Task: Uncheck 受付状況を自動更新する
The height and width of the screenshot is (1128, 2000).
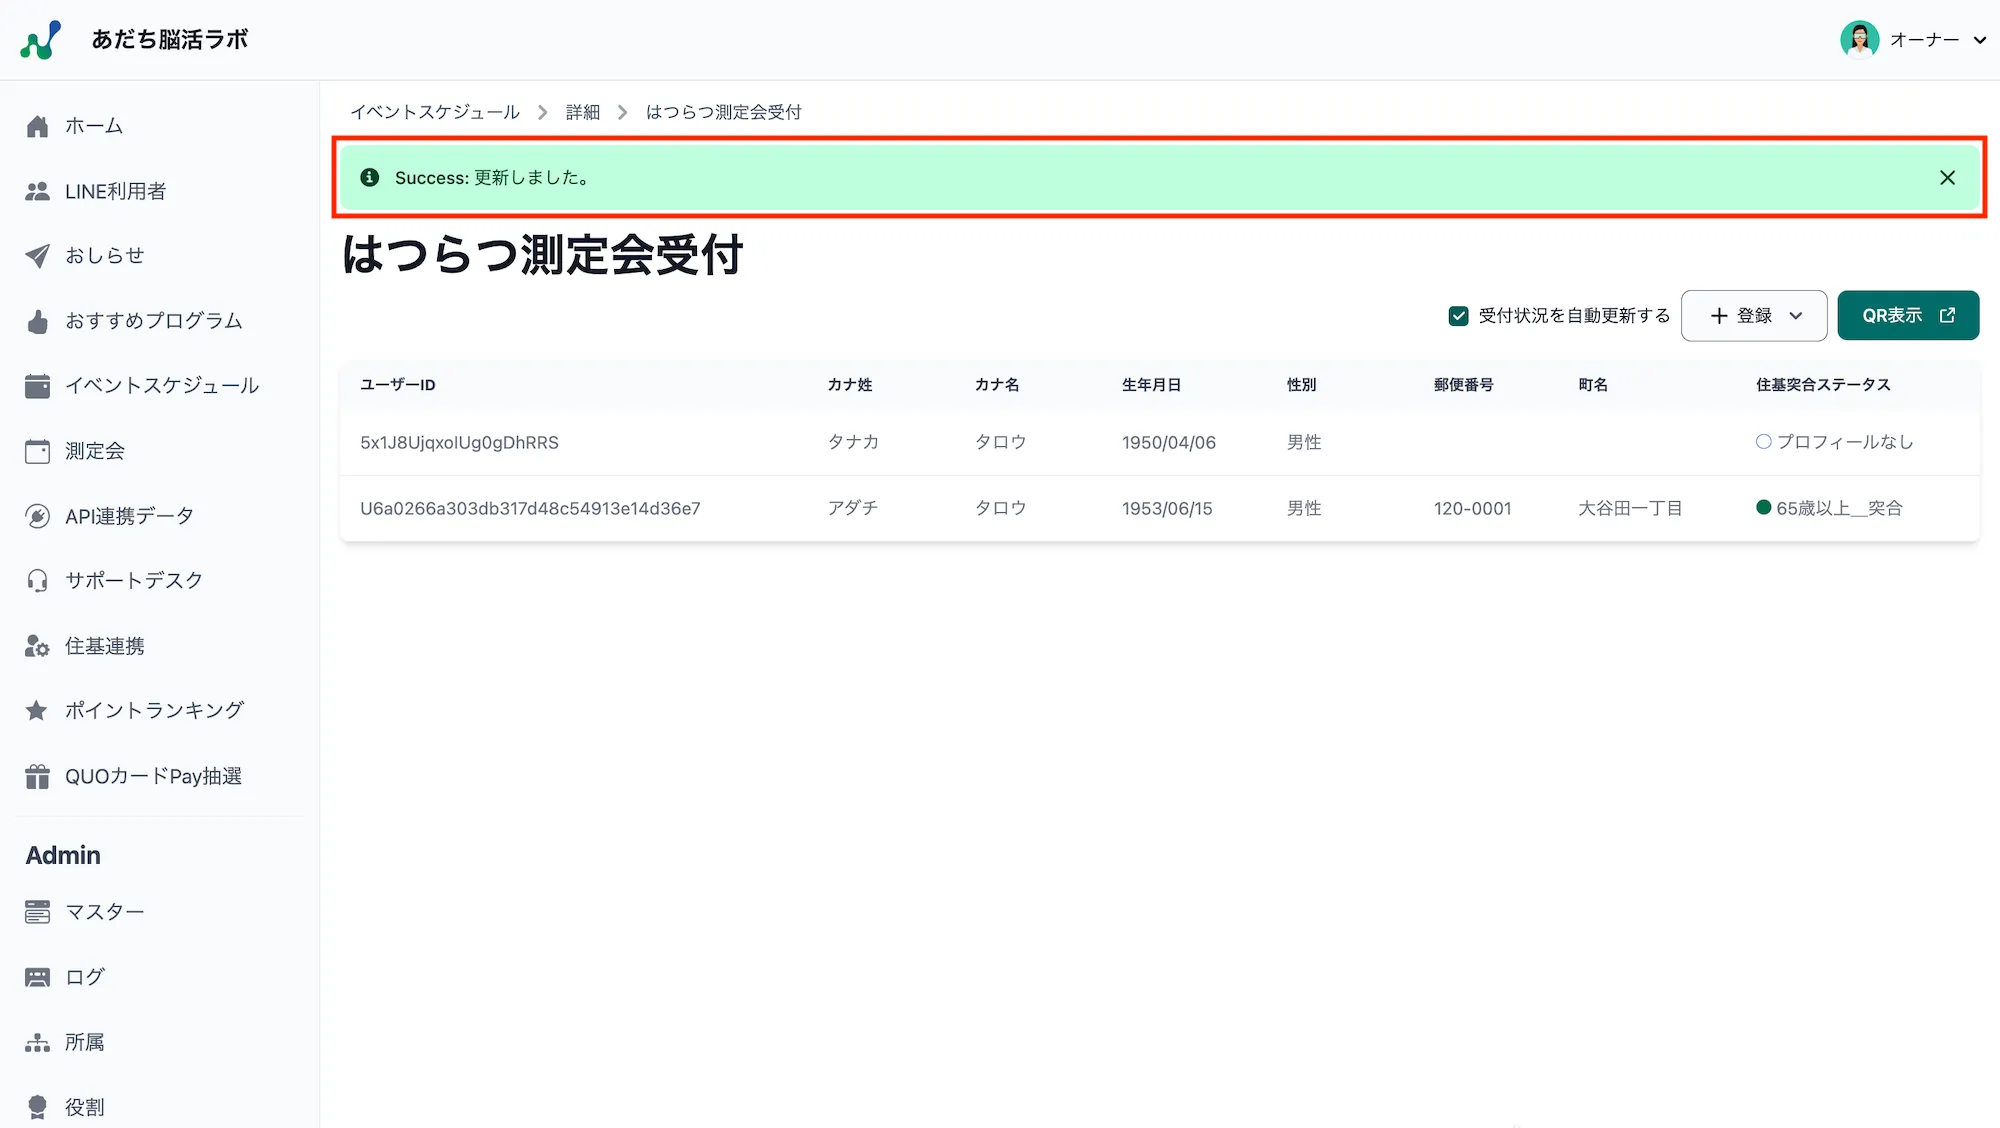Action: click(1458, 315)
